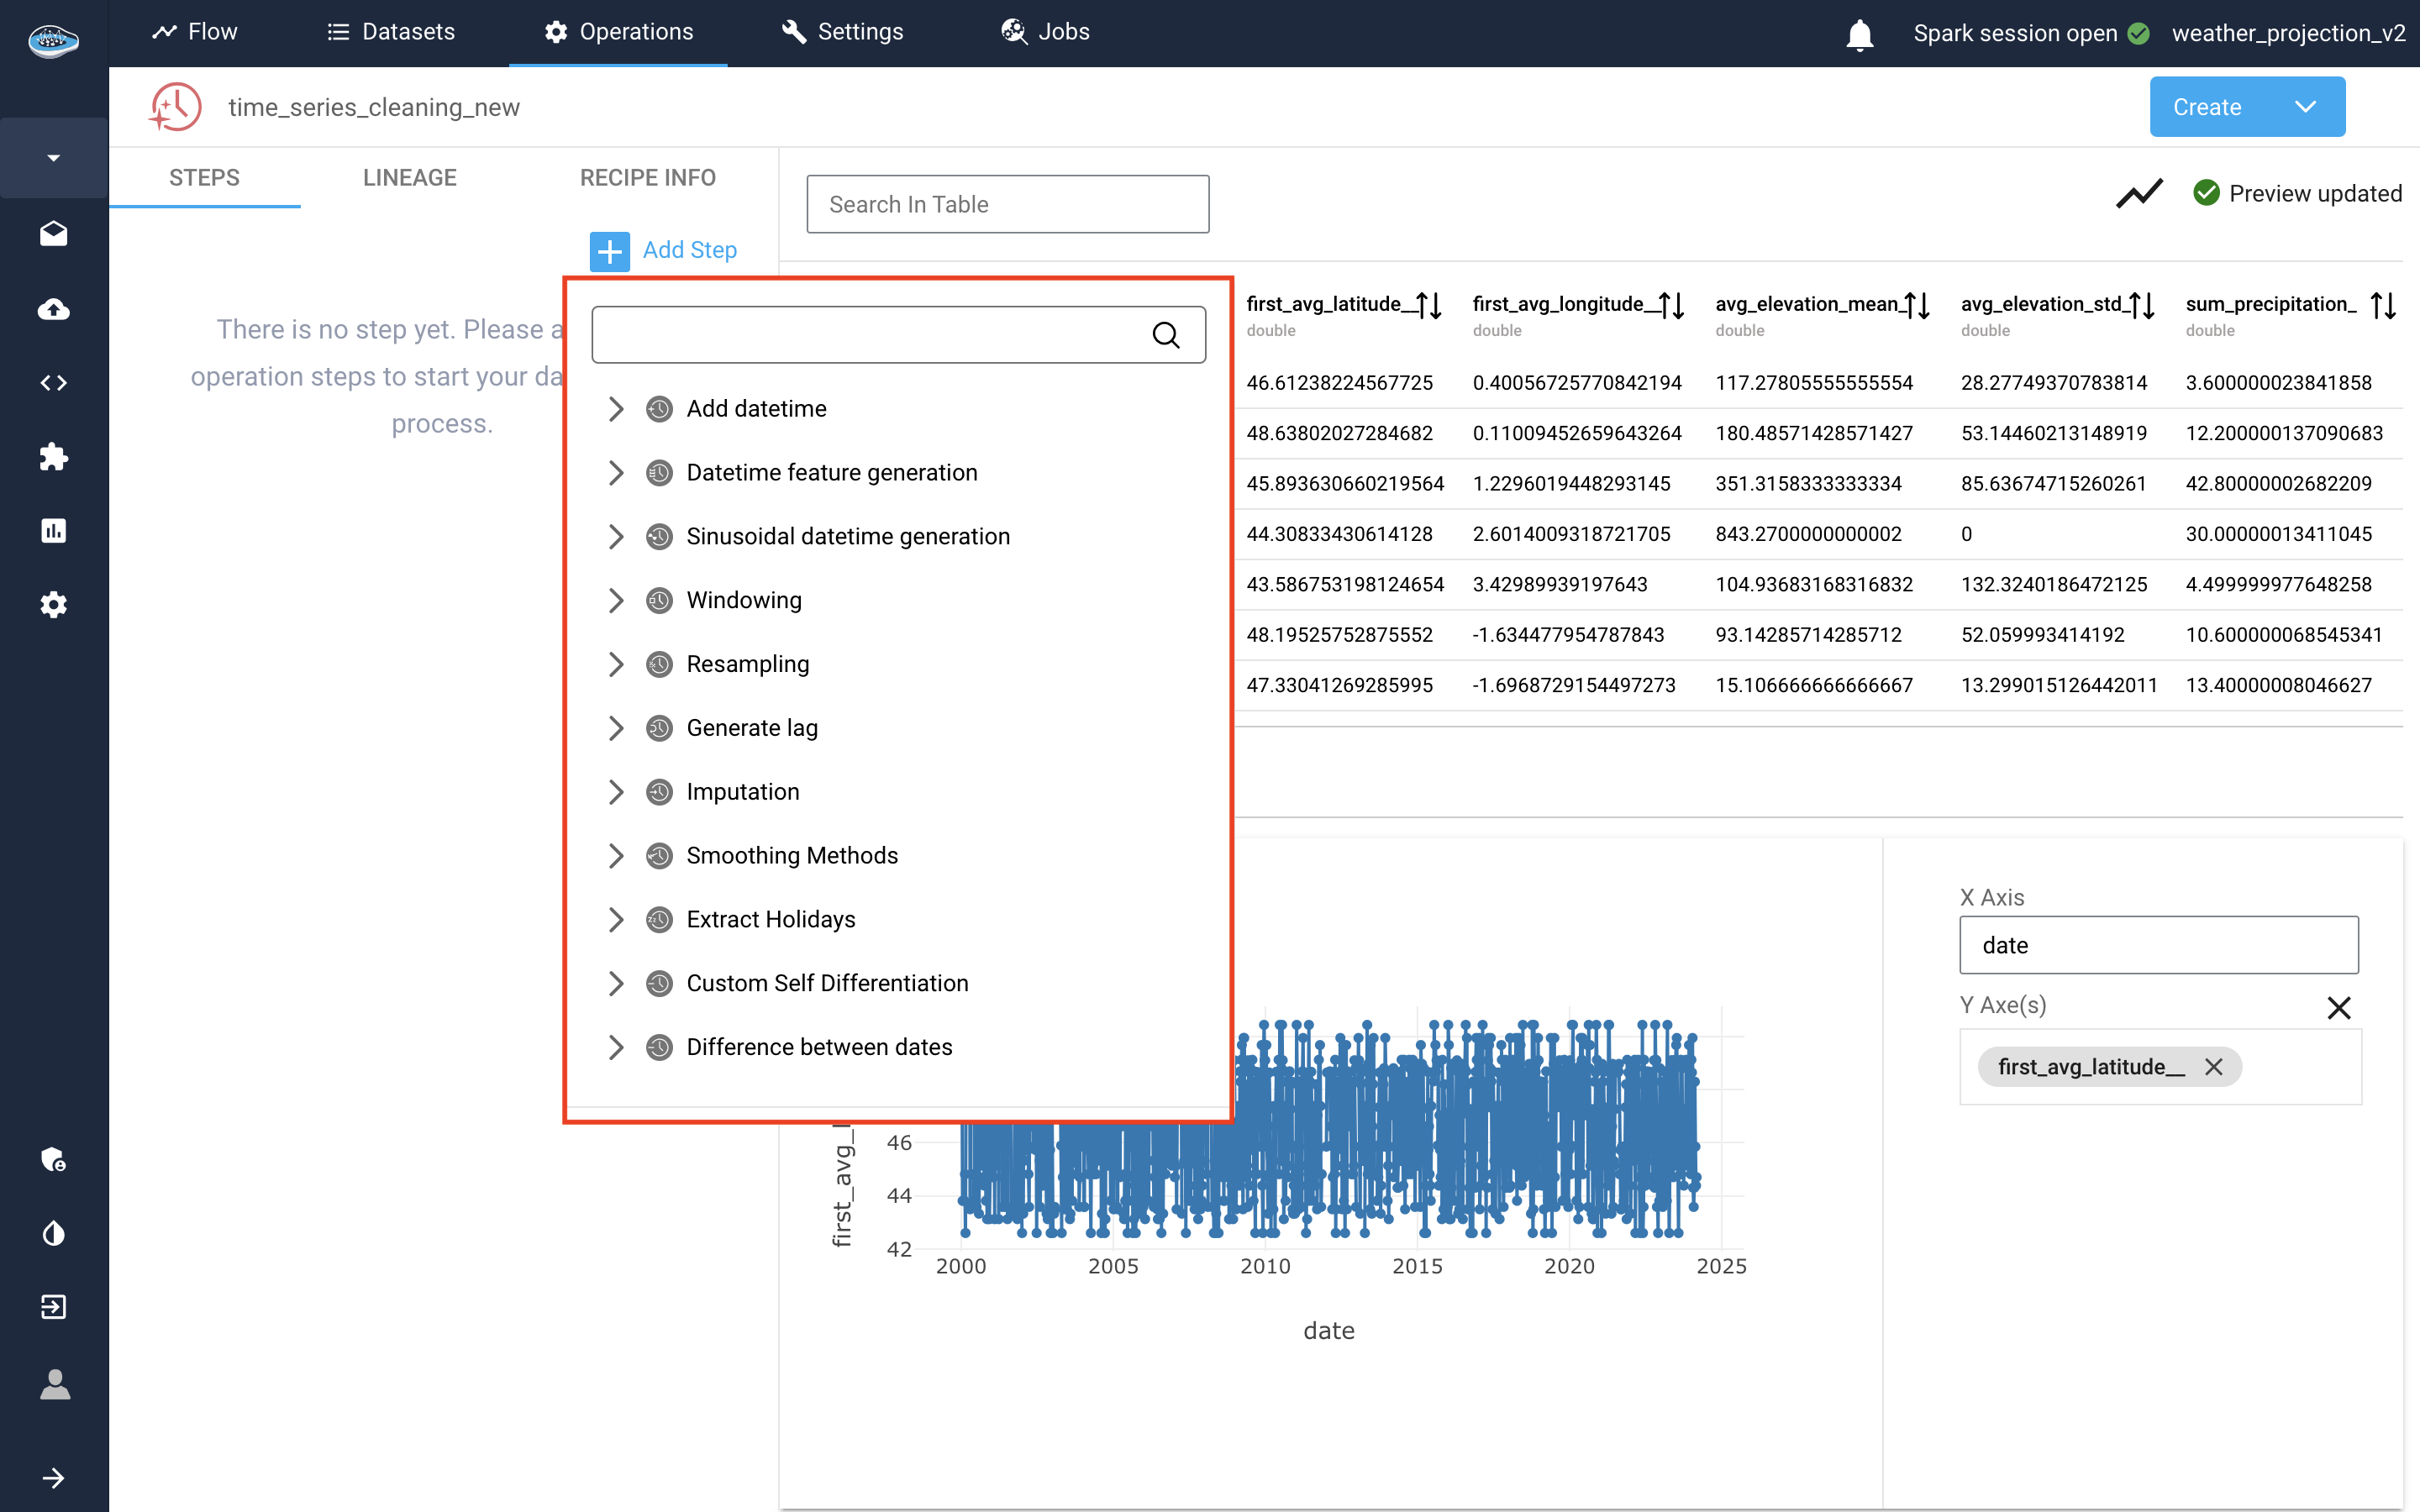Viewport: 2420px width, 1512px height.
Task: Open the puzzle piece plugins icon
Action: (54, 457)
